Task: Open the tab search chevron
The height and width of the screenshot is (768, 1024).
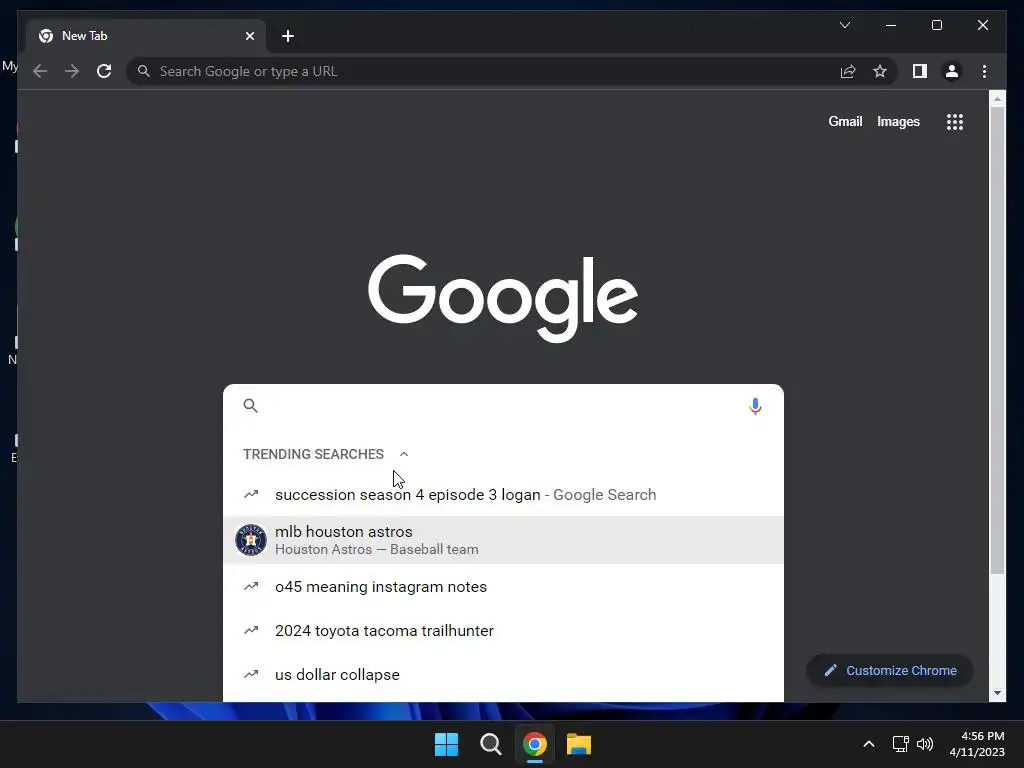Action: click(x=844, y=25)
